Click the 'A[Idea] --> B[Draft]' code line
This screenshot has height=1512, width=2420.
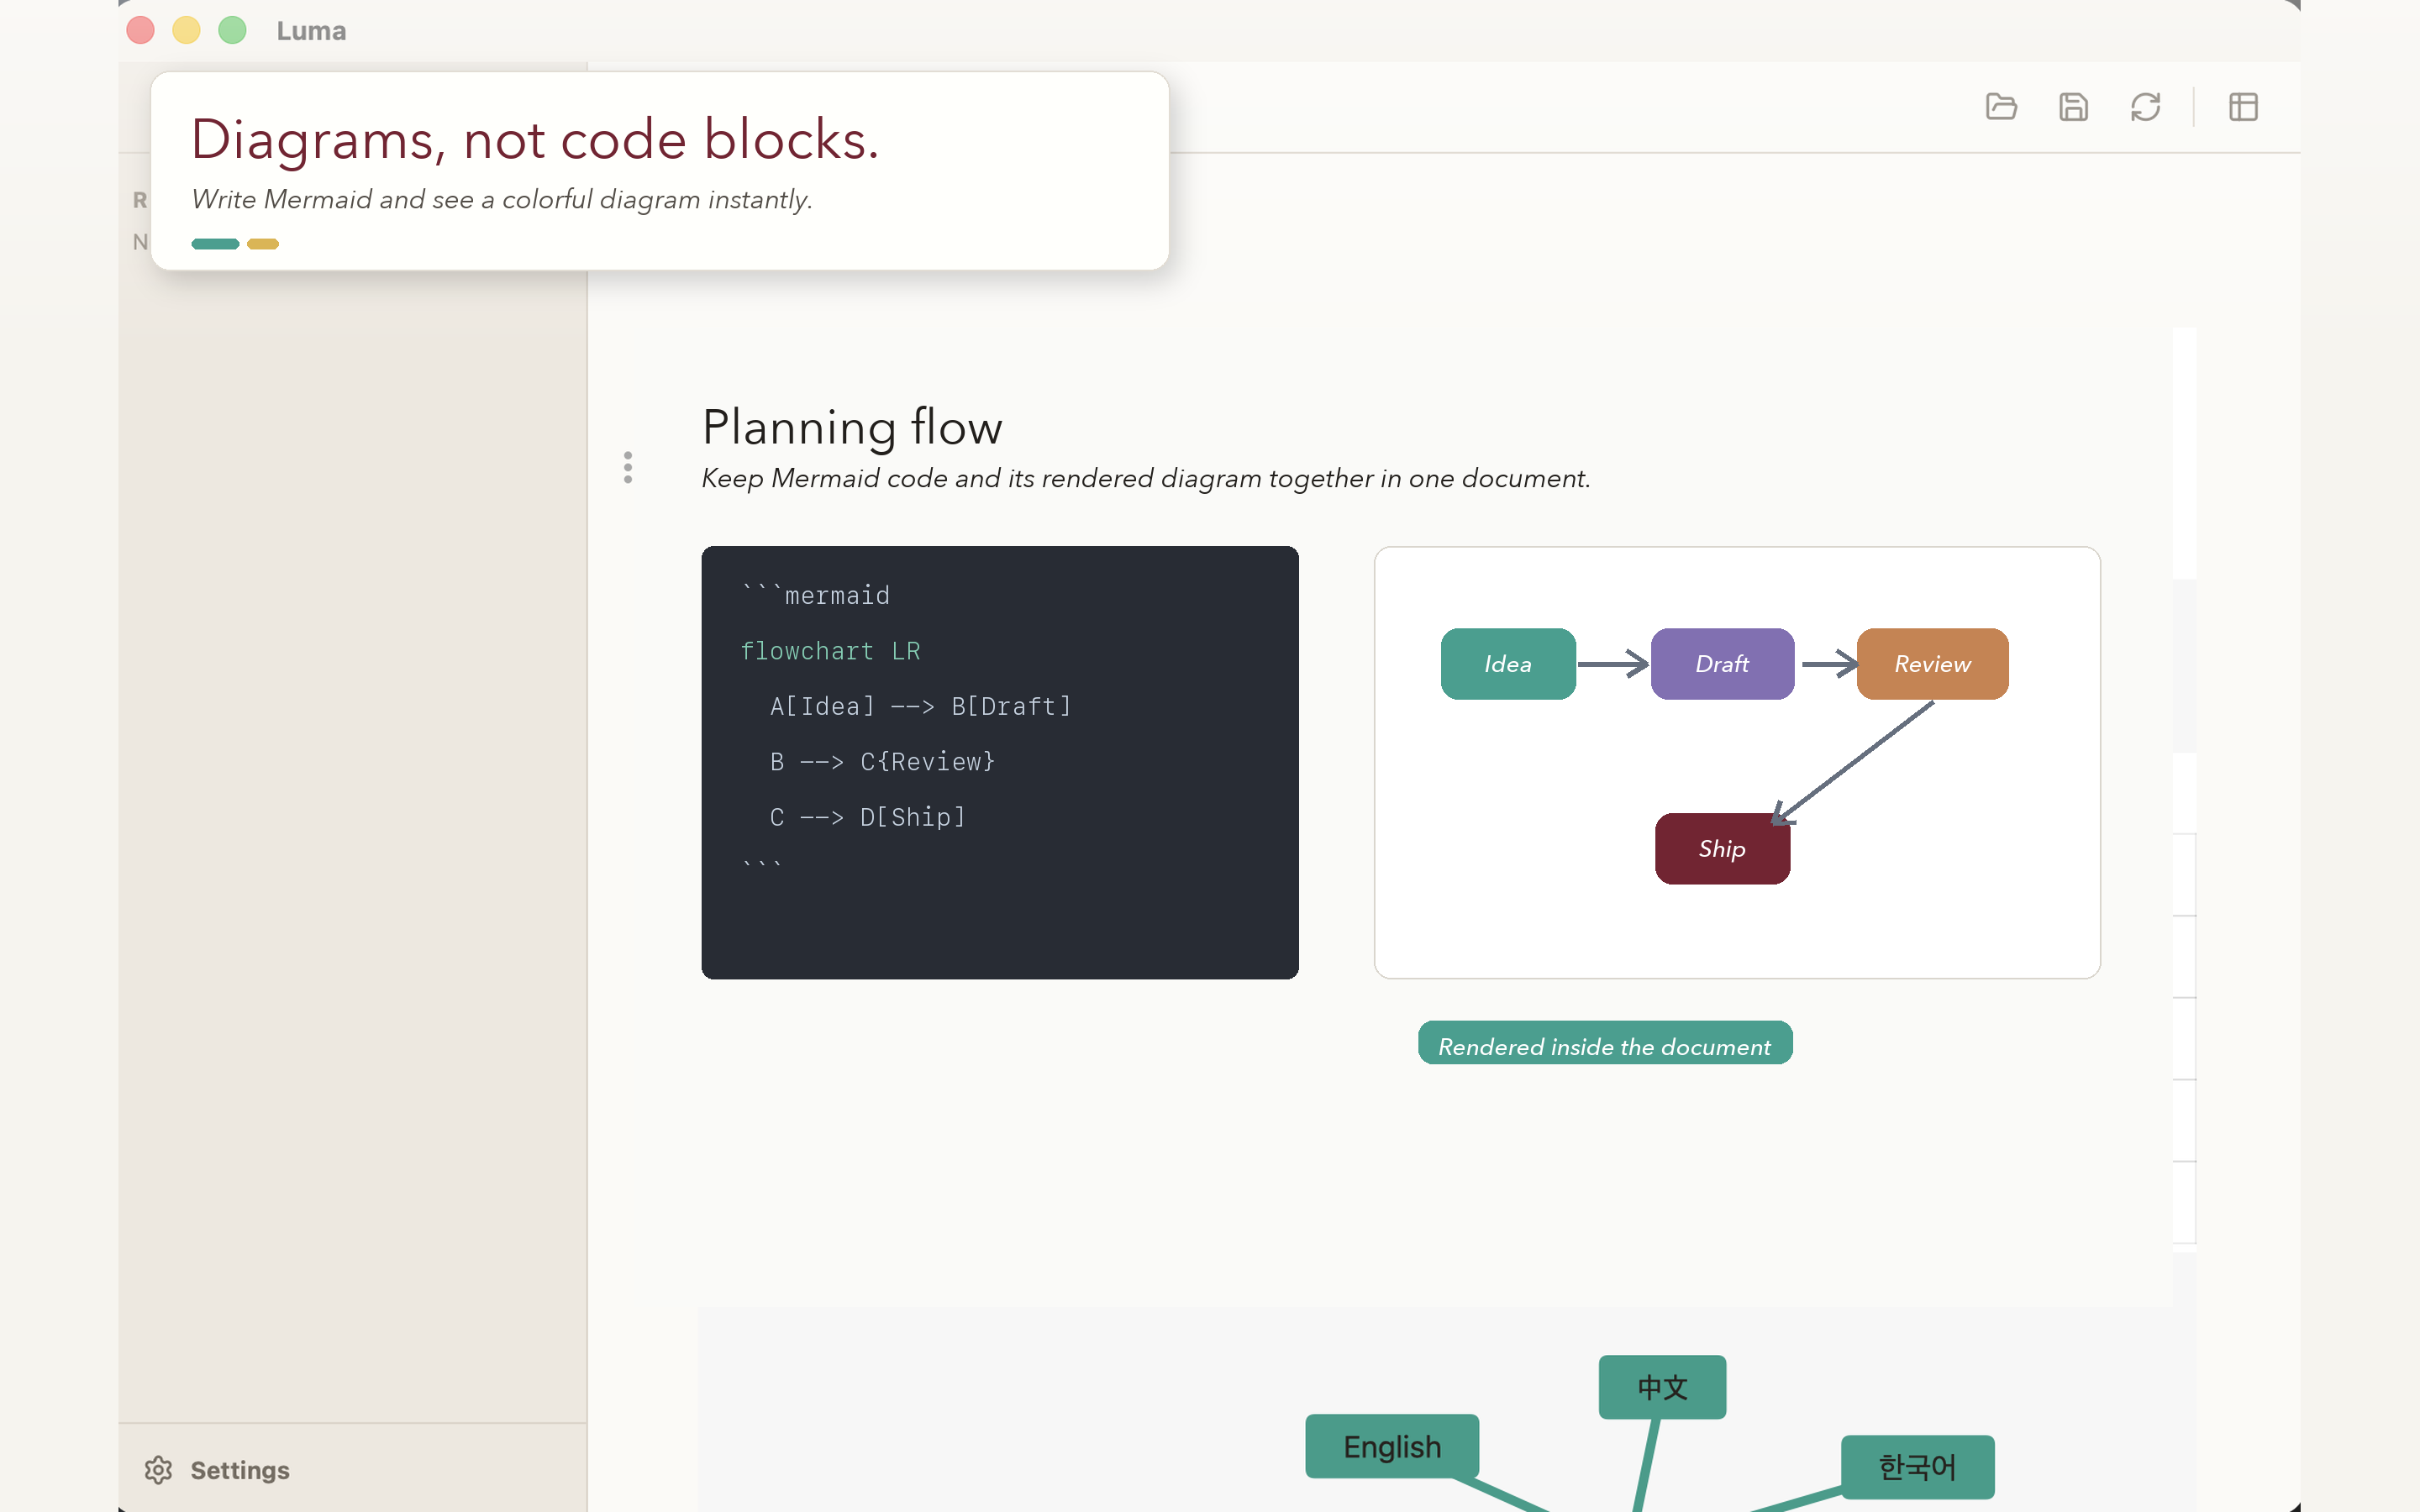(x=921, y=707)
